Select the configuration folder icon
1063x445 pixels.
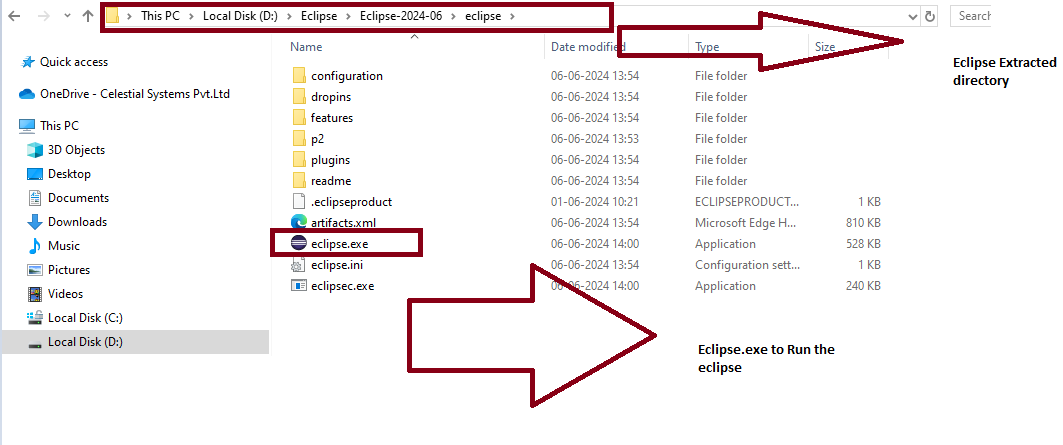coord(300,75)
